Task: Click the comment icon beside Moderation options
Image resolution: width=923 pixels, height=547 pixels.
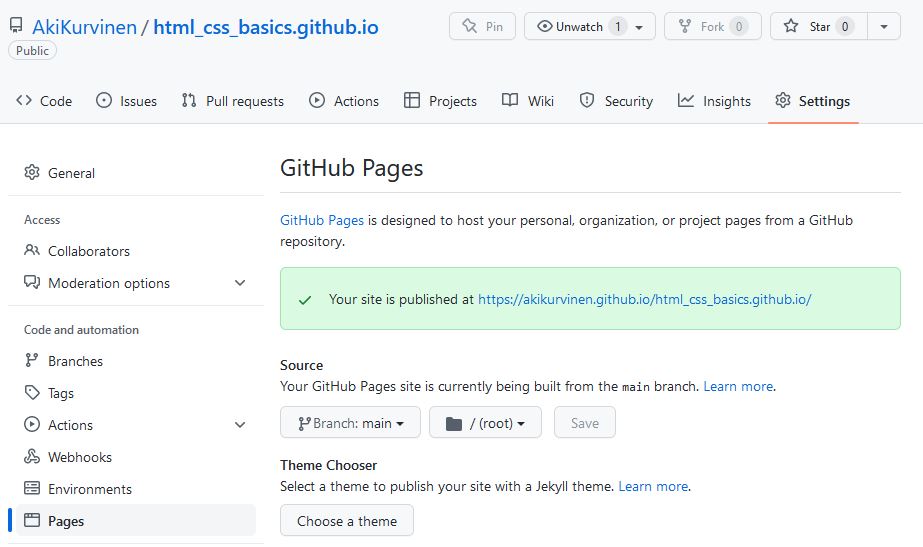Action: [x=32, y=282]
